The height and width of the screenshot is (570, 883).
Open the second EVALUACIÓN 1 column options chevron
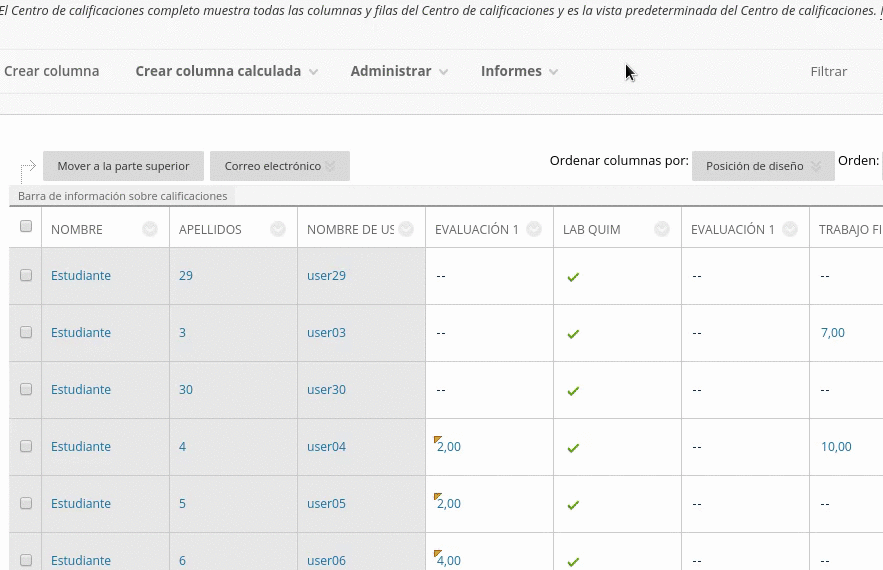(x=790, y=230)
